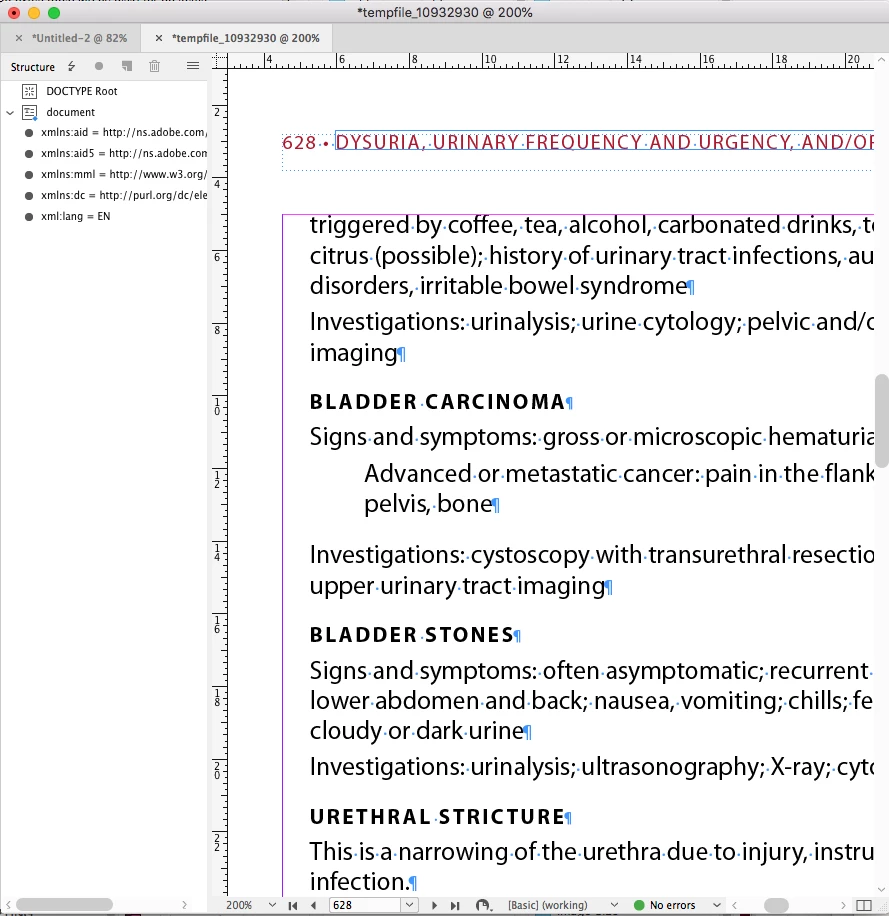The width and height of the screenshot is (889, 916).
Task: Select the xmlns:aid attribute row
Action: click(x=116, y=133)
